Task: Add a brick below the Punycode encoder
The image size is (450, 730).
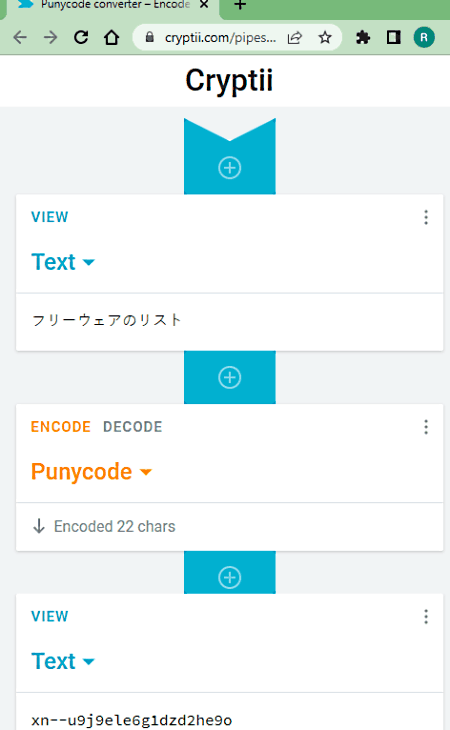Action: coord(229,578)
